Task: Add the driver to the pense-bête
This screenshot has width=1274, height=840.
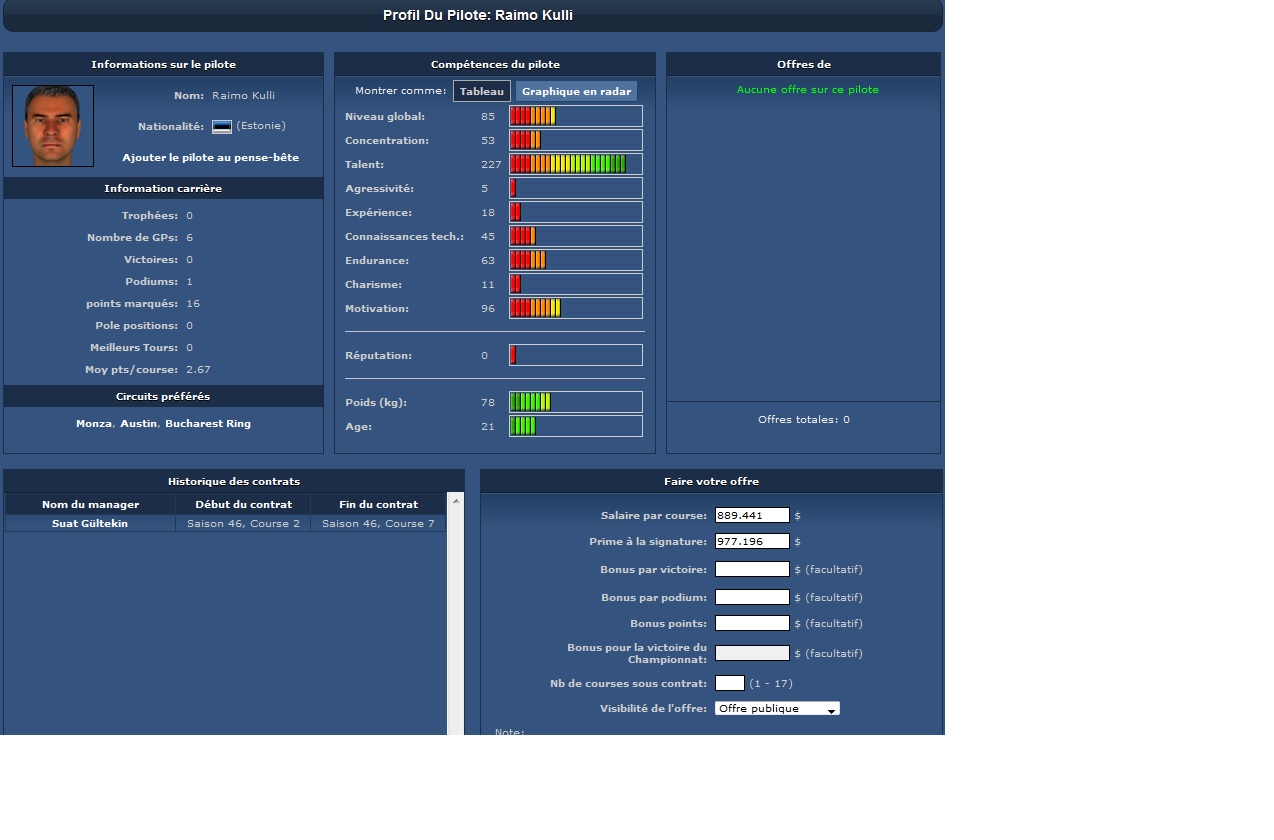Action: click(x=210, y=158)
